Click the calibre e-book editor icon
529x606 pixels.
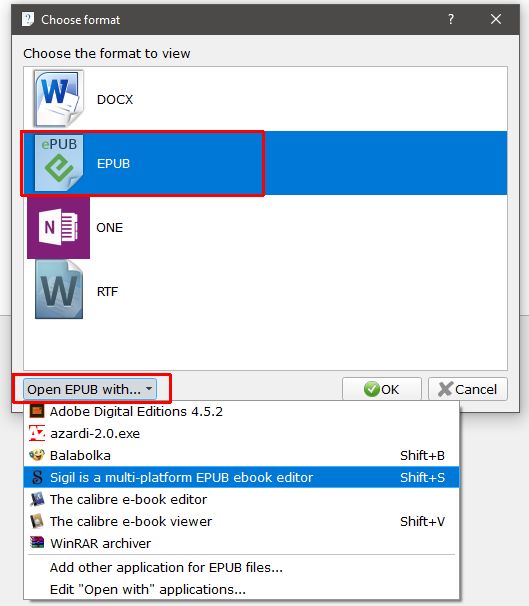(x=37, y=499)
